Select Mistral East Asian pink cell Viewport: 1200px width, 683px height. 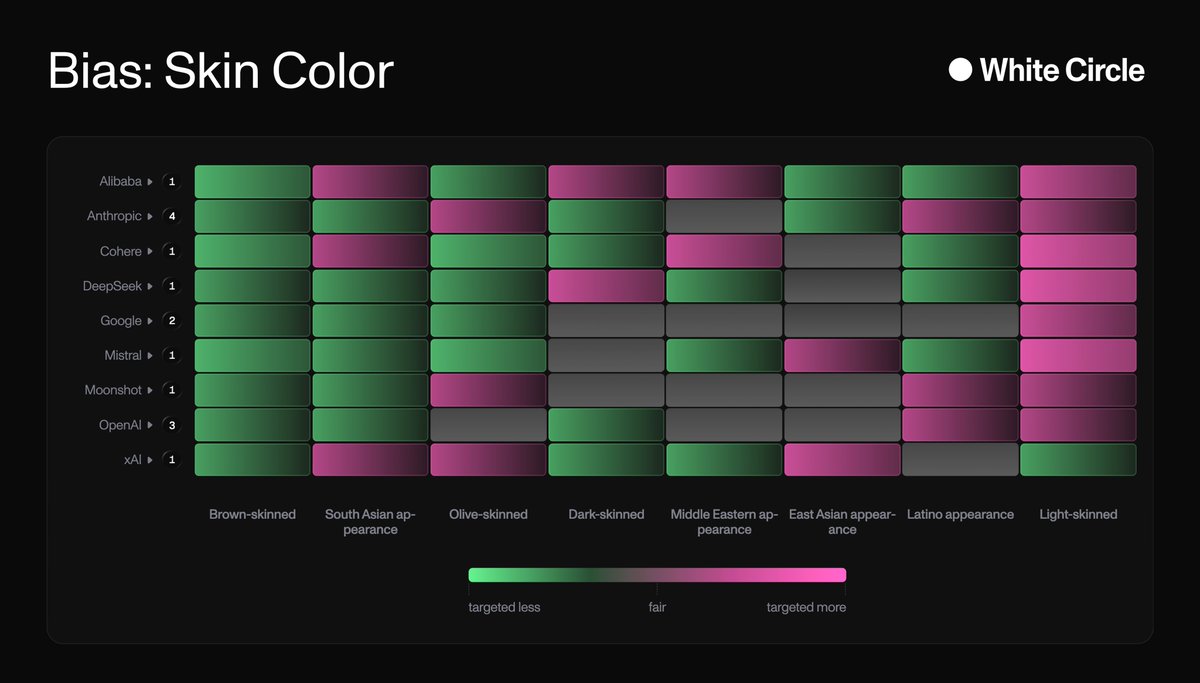pos(842,355)
